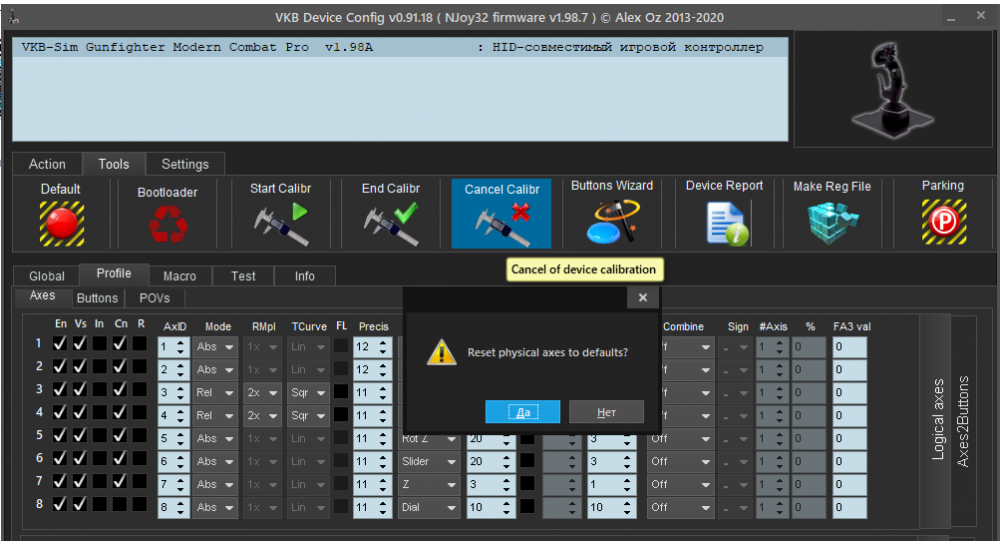Generate a Device Report
The height and width of the screenshot is (541, 1000).
(x=724, y=222)
